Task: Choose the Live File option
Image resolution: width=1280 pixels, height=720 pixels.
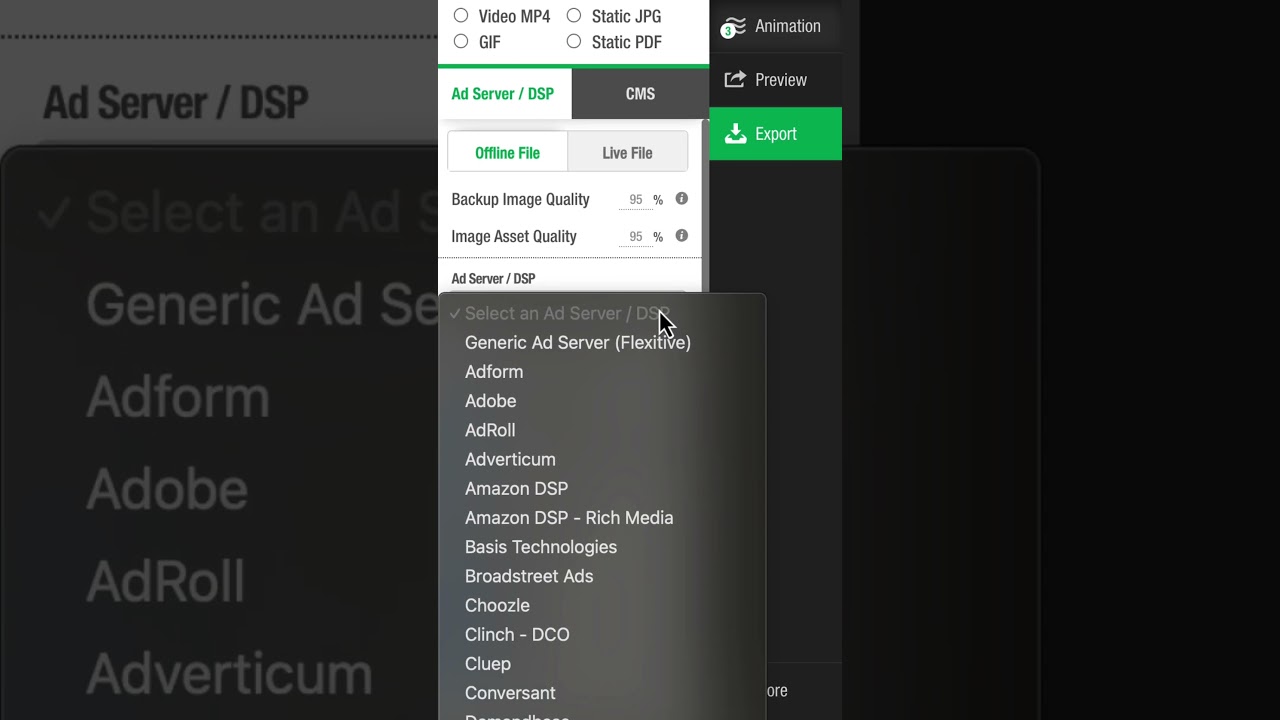Action: pyautogui.click(x=627, y=153)
